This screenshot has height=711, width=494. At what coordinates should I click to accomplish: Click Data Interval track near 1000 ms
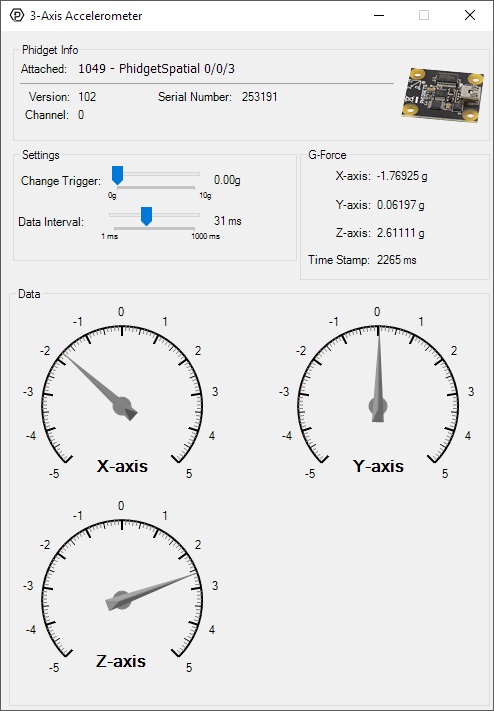pyautogui.click(x=195, y=215)
